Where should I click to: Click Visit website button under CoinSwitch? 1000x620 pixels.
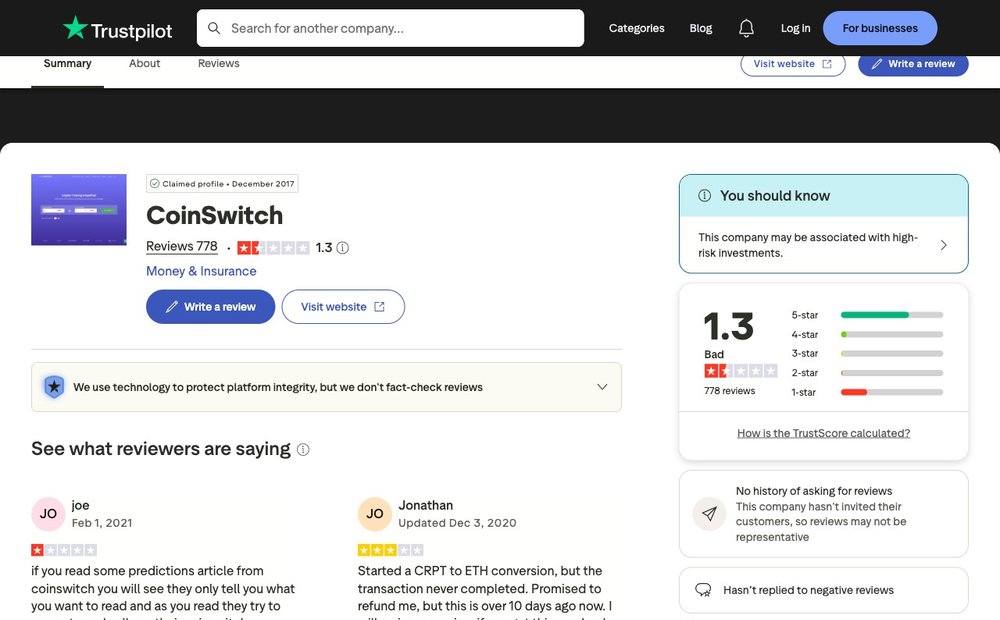pos(343,307)
